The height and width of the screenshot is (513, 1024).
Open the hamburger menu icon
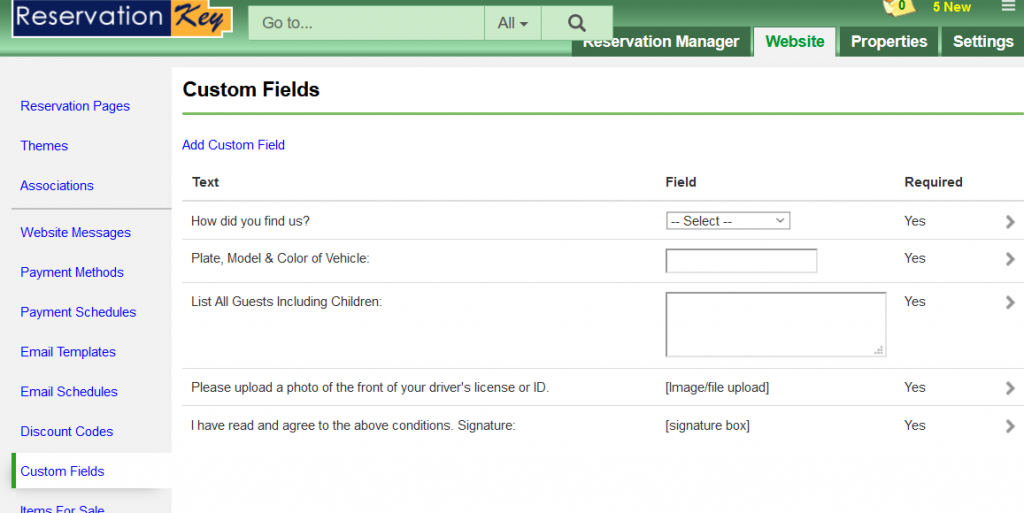(x=1007, y=7)
